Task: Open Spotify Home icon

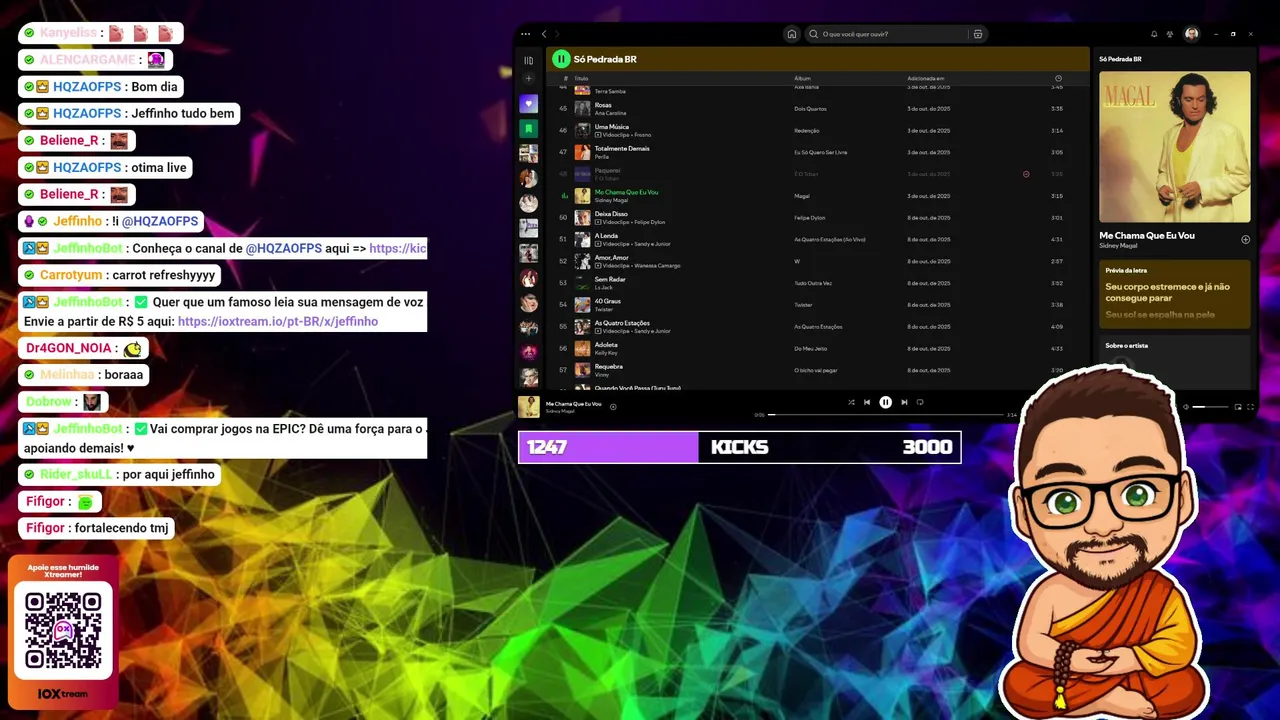Action: pos(792,34)
